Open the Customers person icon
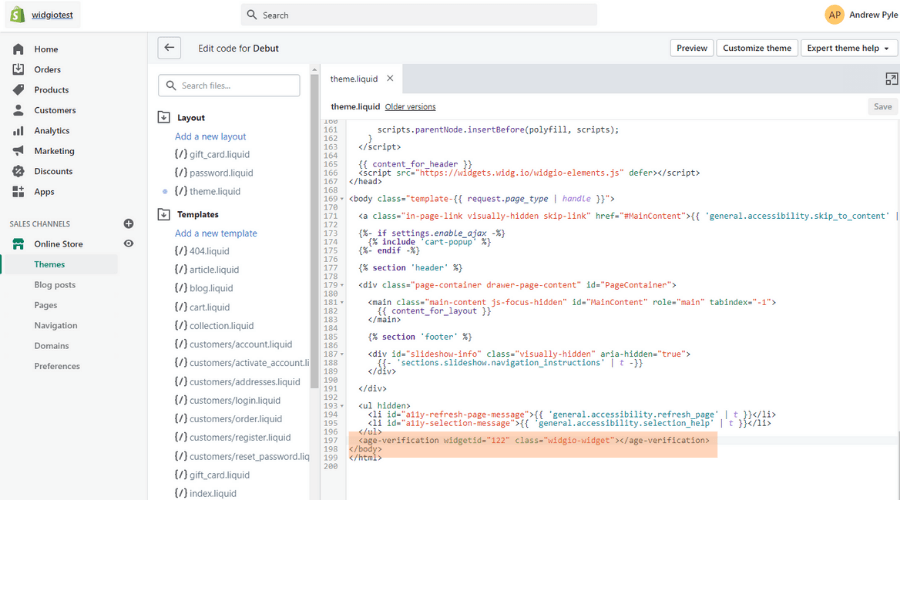Viewport: 900px width, 600px height. pyautogui.click(x=18, y=110)
